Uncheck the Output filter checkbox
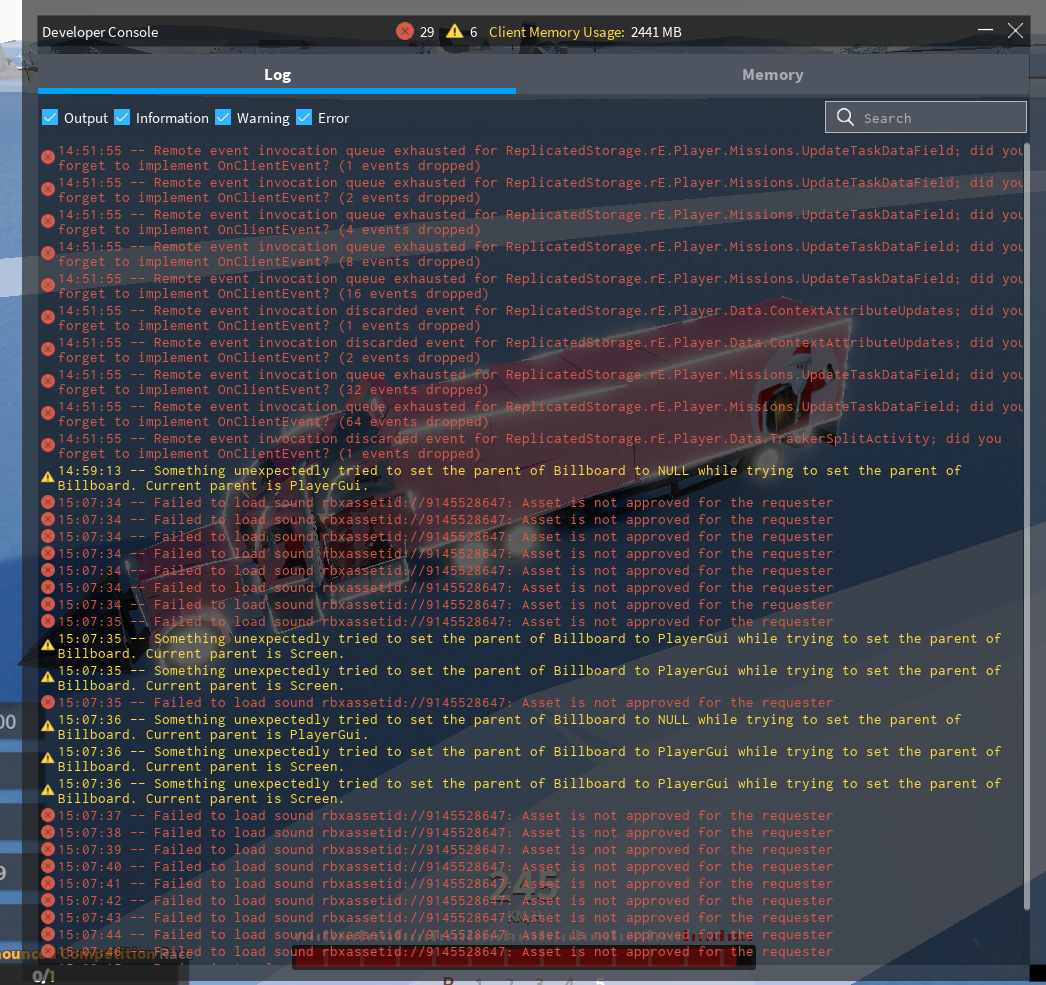1046x985 pixels. coord(50,118)
